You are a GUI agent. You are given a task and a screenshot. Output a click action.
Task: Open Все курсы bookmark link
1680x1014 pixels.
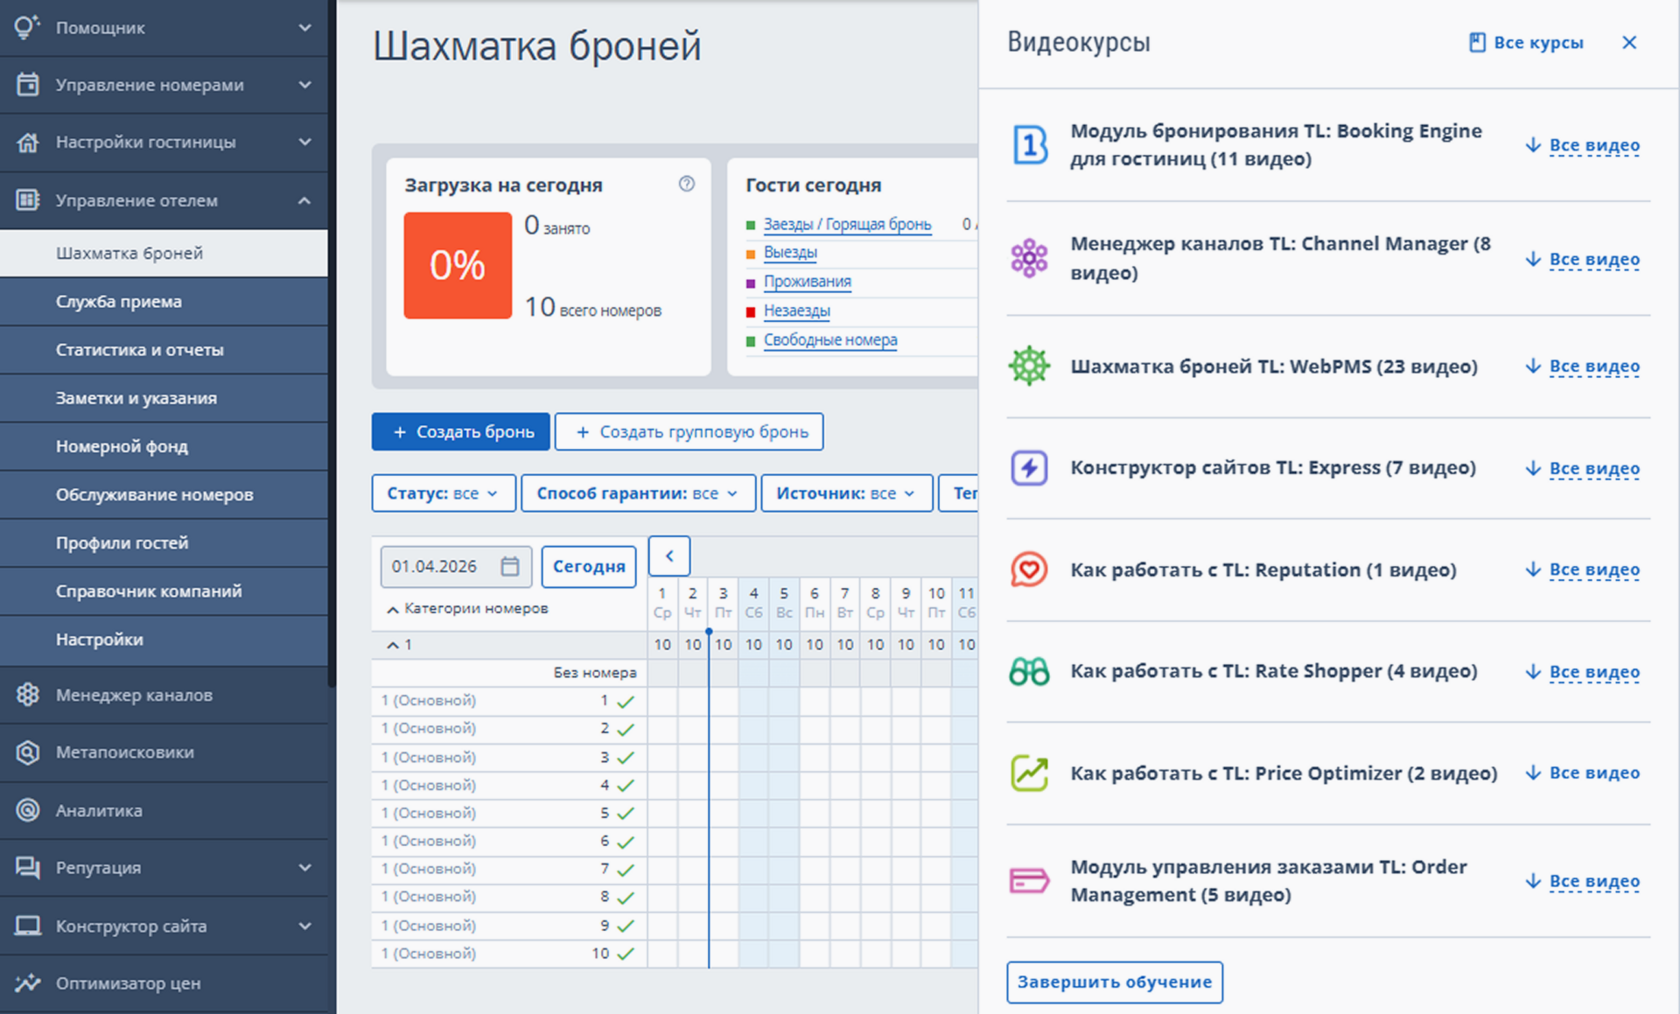(1526, 42)
